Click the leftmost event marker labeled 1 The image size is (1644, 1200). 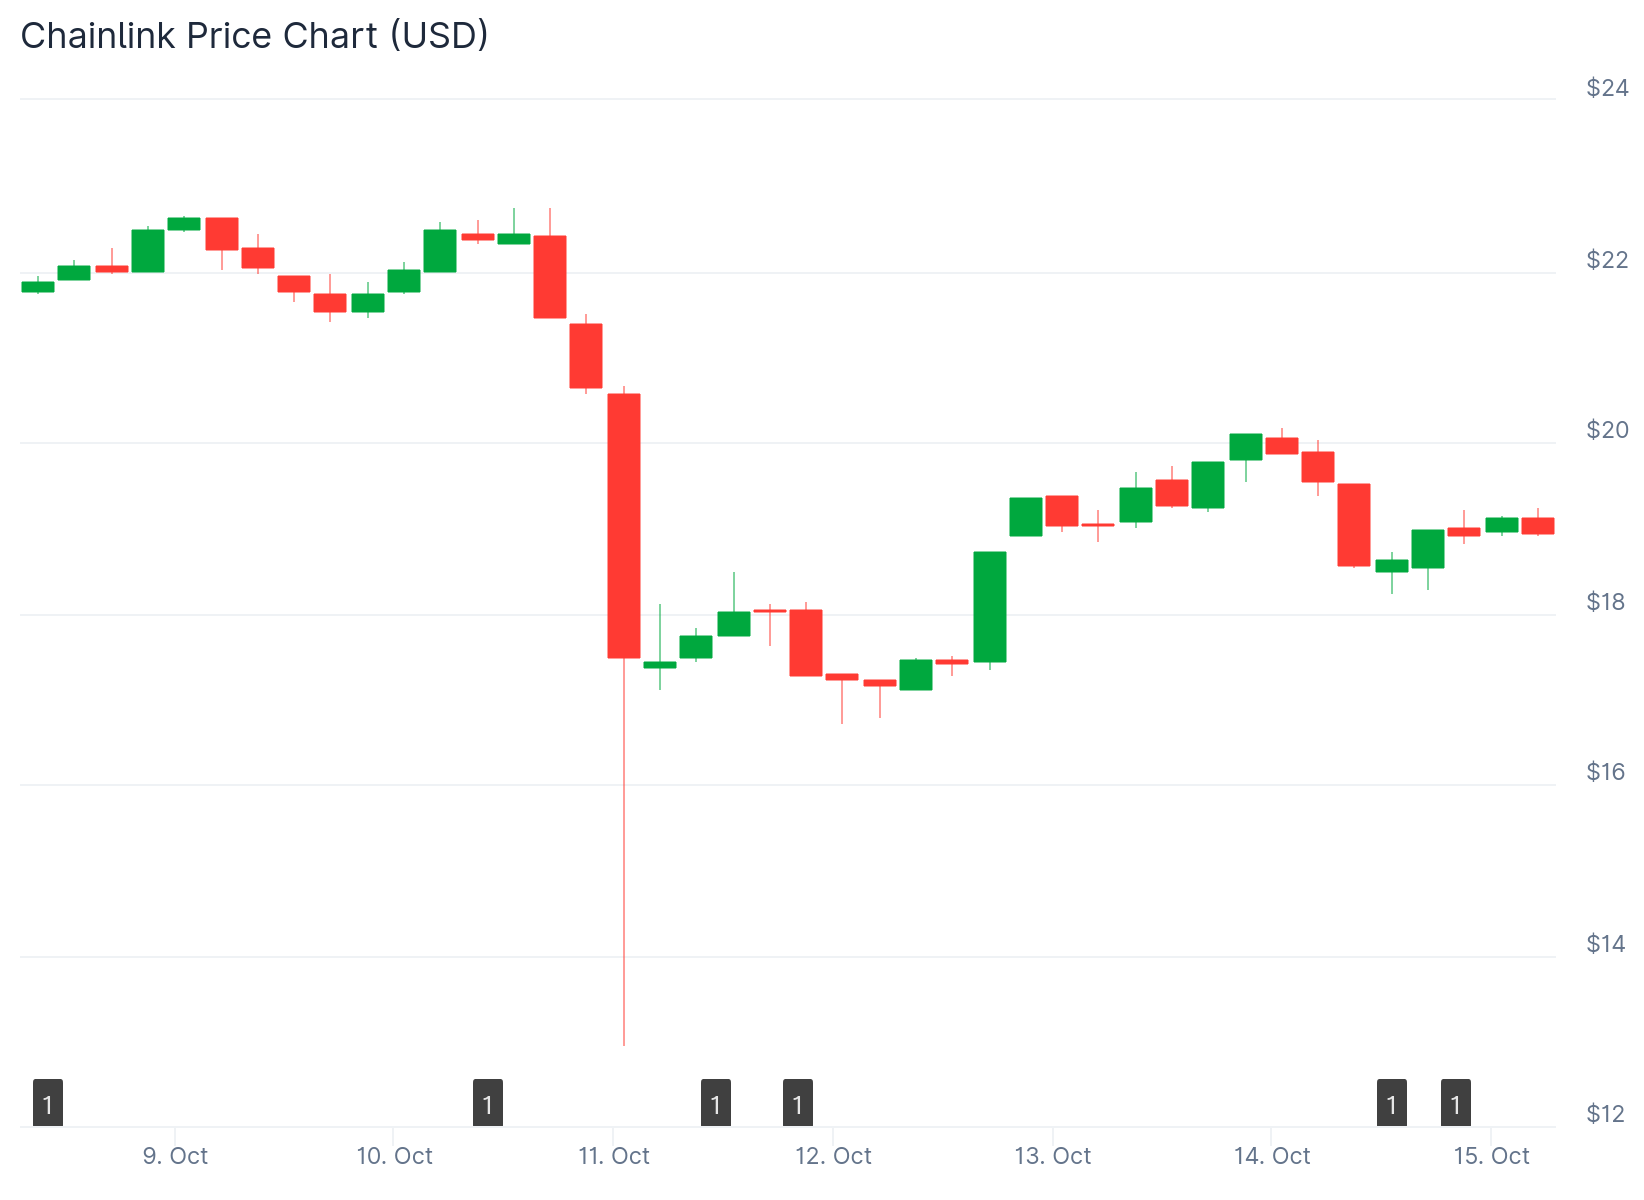(x=48, y=1103)
